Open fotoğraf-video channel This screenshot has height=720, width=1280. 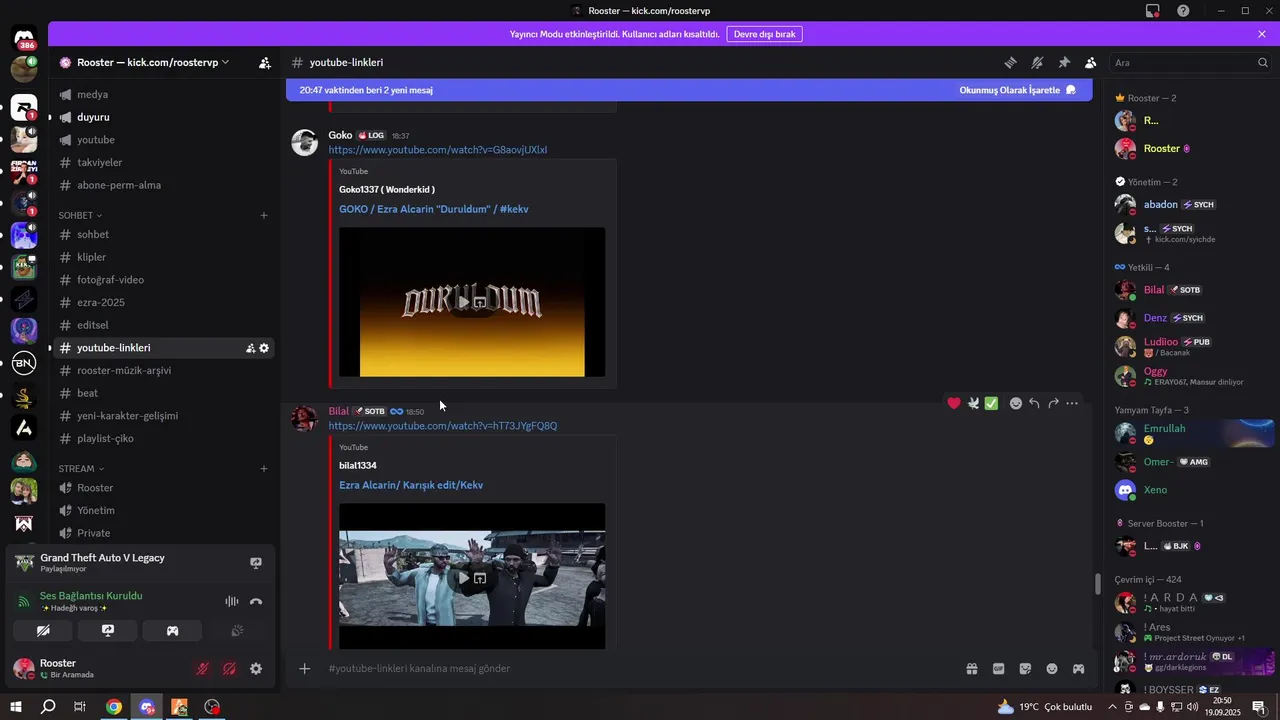click(x=165, y=280)
